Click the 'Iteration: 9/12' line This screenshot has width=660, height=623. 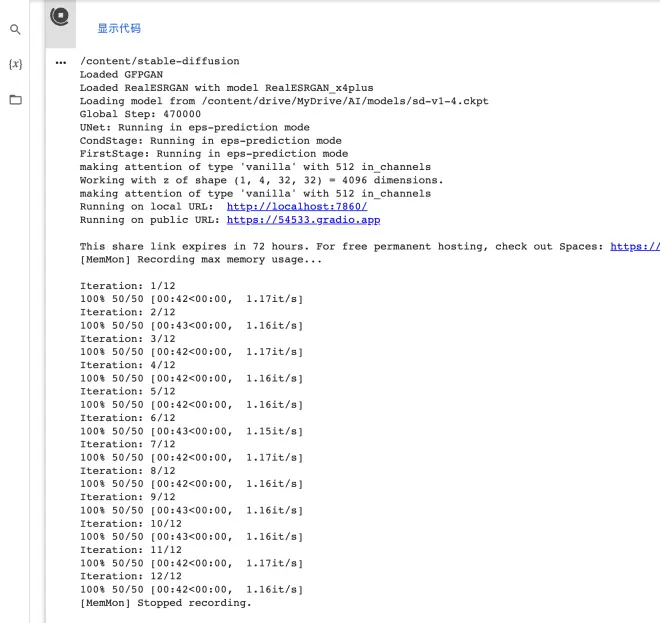[x=128, y=497]
